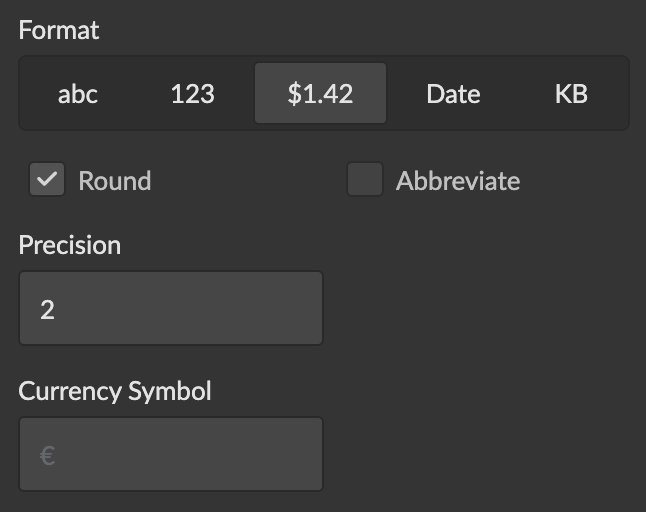Enable the Abbreviate checkbox
646x512 pixels.
pyautogui.click(x=365, y=180)
